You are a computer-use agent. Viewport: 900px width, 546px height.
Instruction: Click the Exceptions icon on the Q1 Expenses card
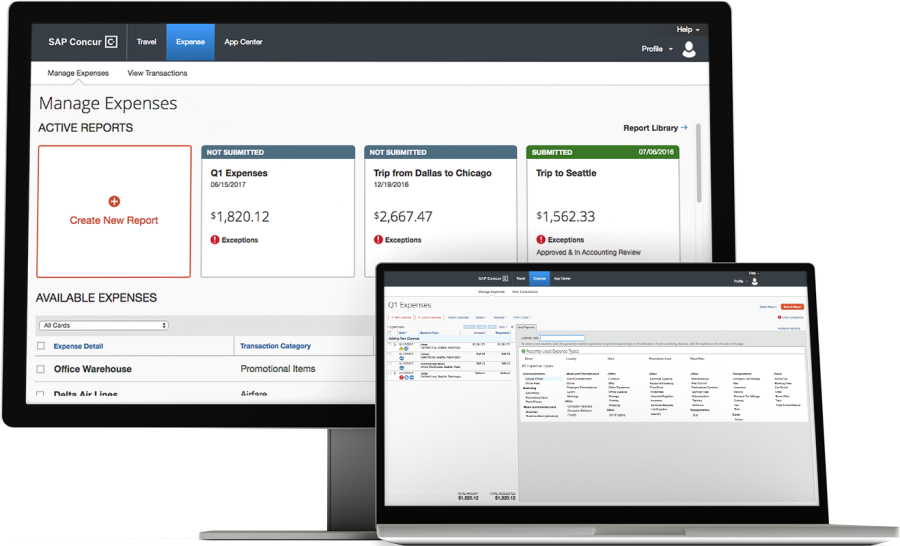coord(215,240)
